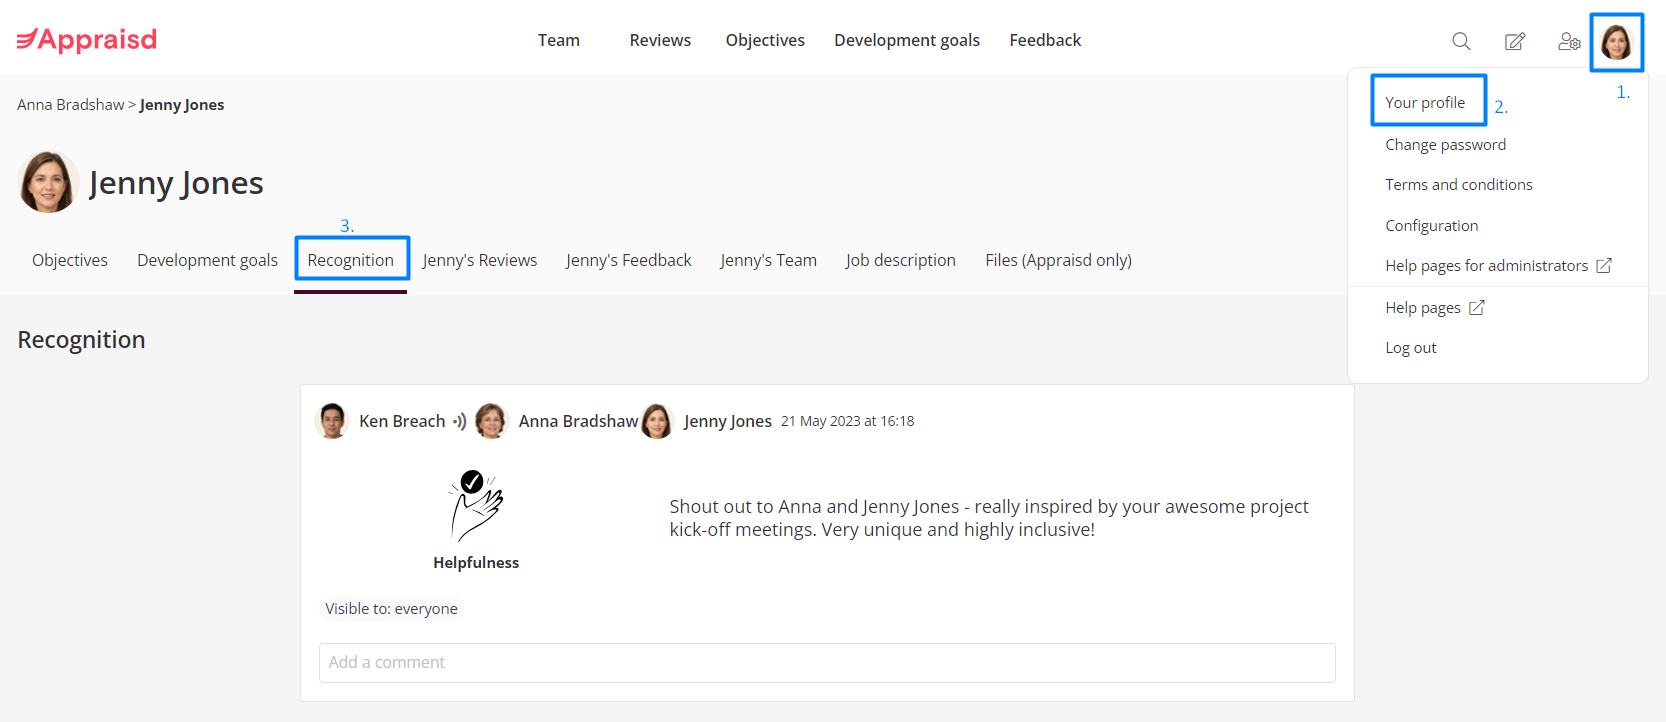Open Feedback in the top navigation
Screen dimensions: 1666x722
click(x=1045, y=40)
